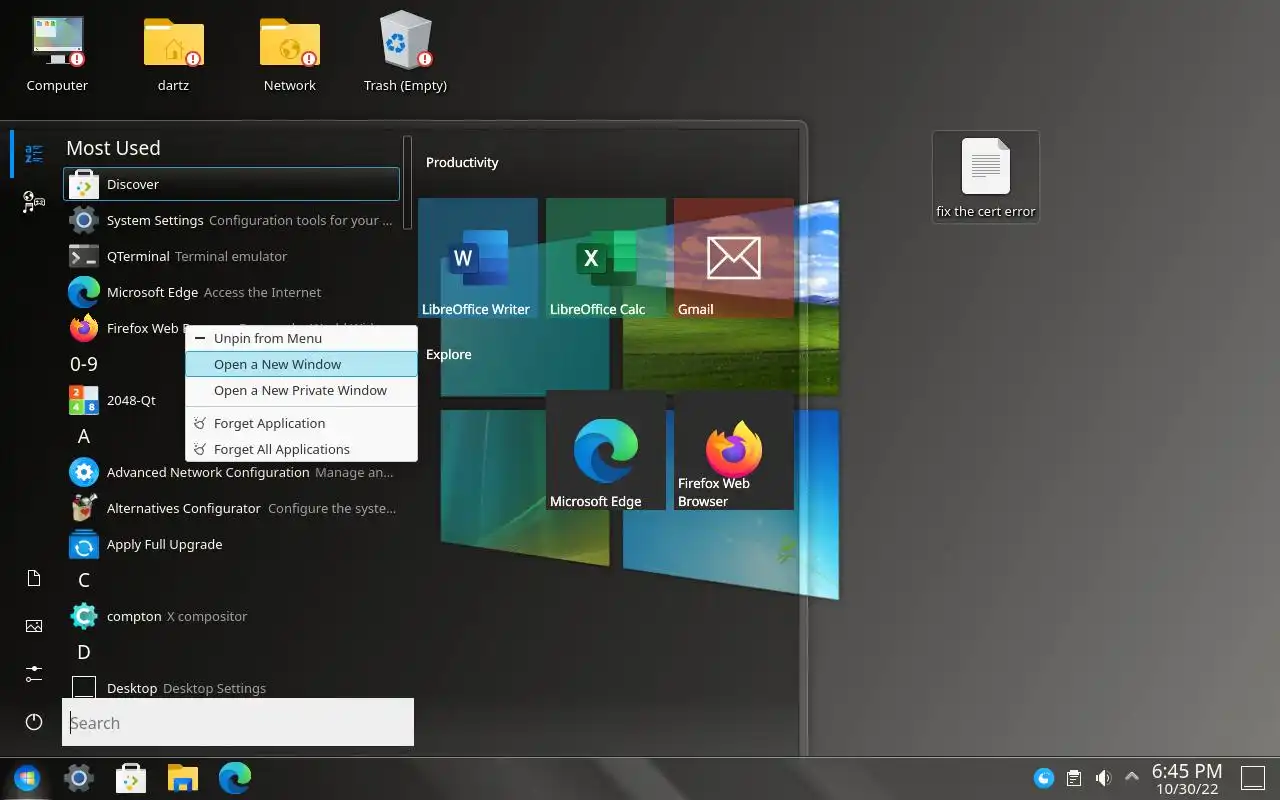Click the 'D' section header
1280x800 pixels.
84,652
